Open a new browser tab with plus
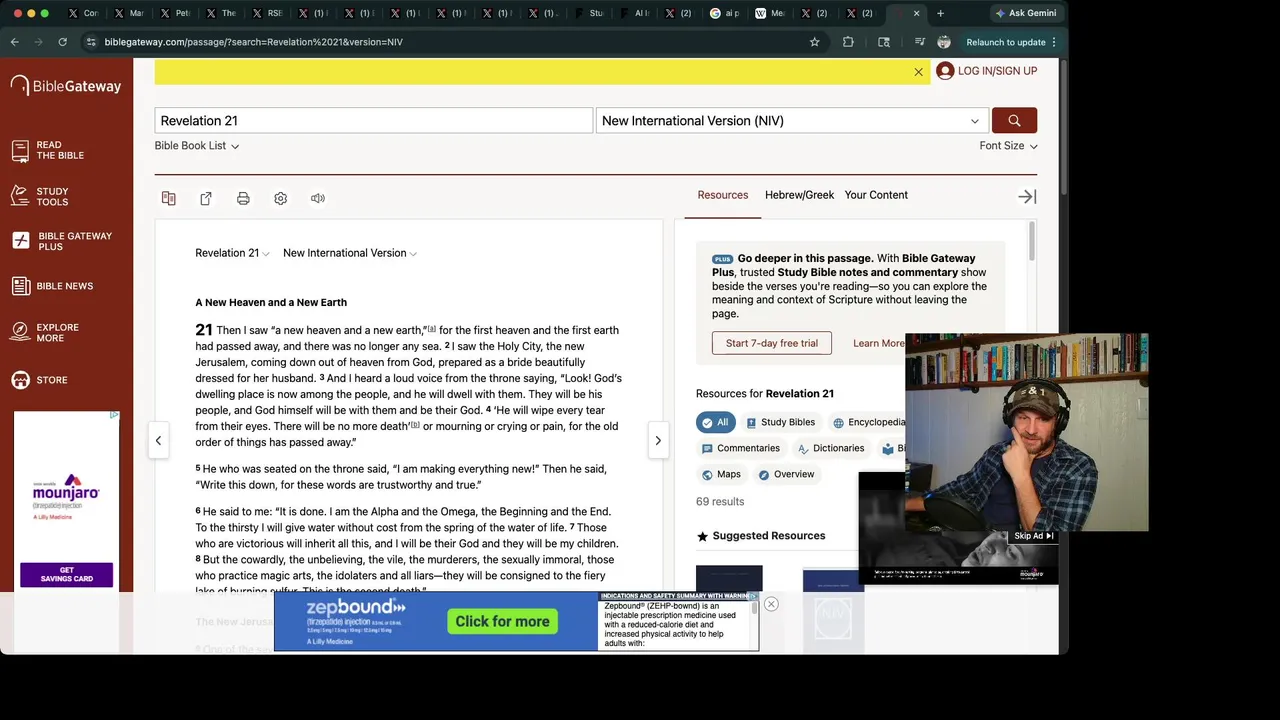Viewport: 1280px width, 720px height. [940, 13]
